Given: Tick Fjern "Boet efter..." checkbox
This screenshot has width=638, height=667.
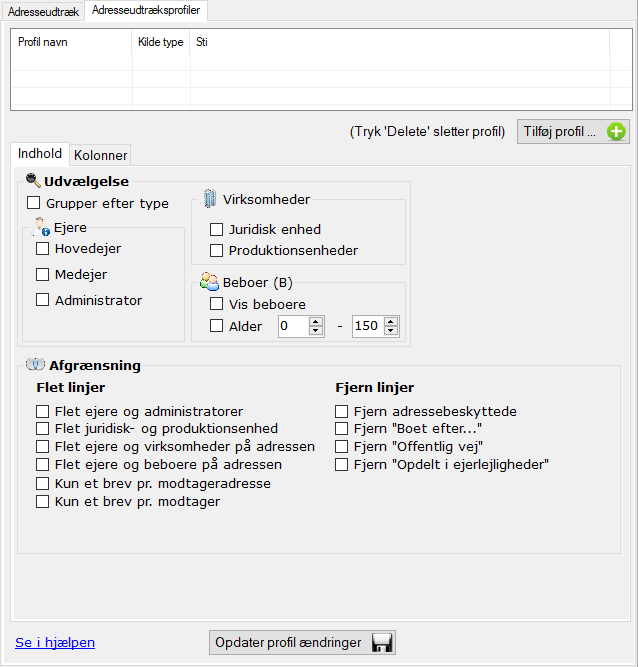Looking at the screenshot, I should (342, 428).
